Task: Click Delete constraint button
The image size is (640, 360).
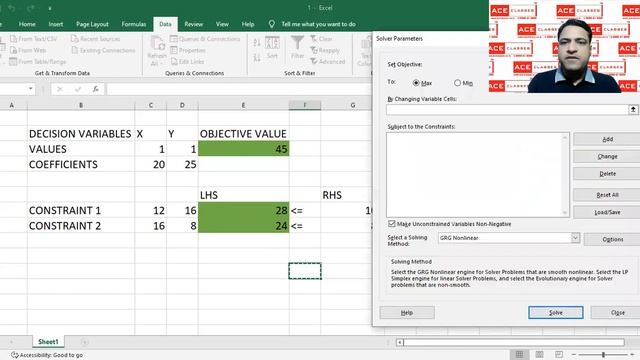Action: click(607, 173)
